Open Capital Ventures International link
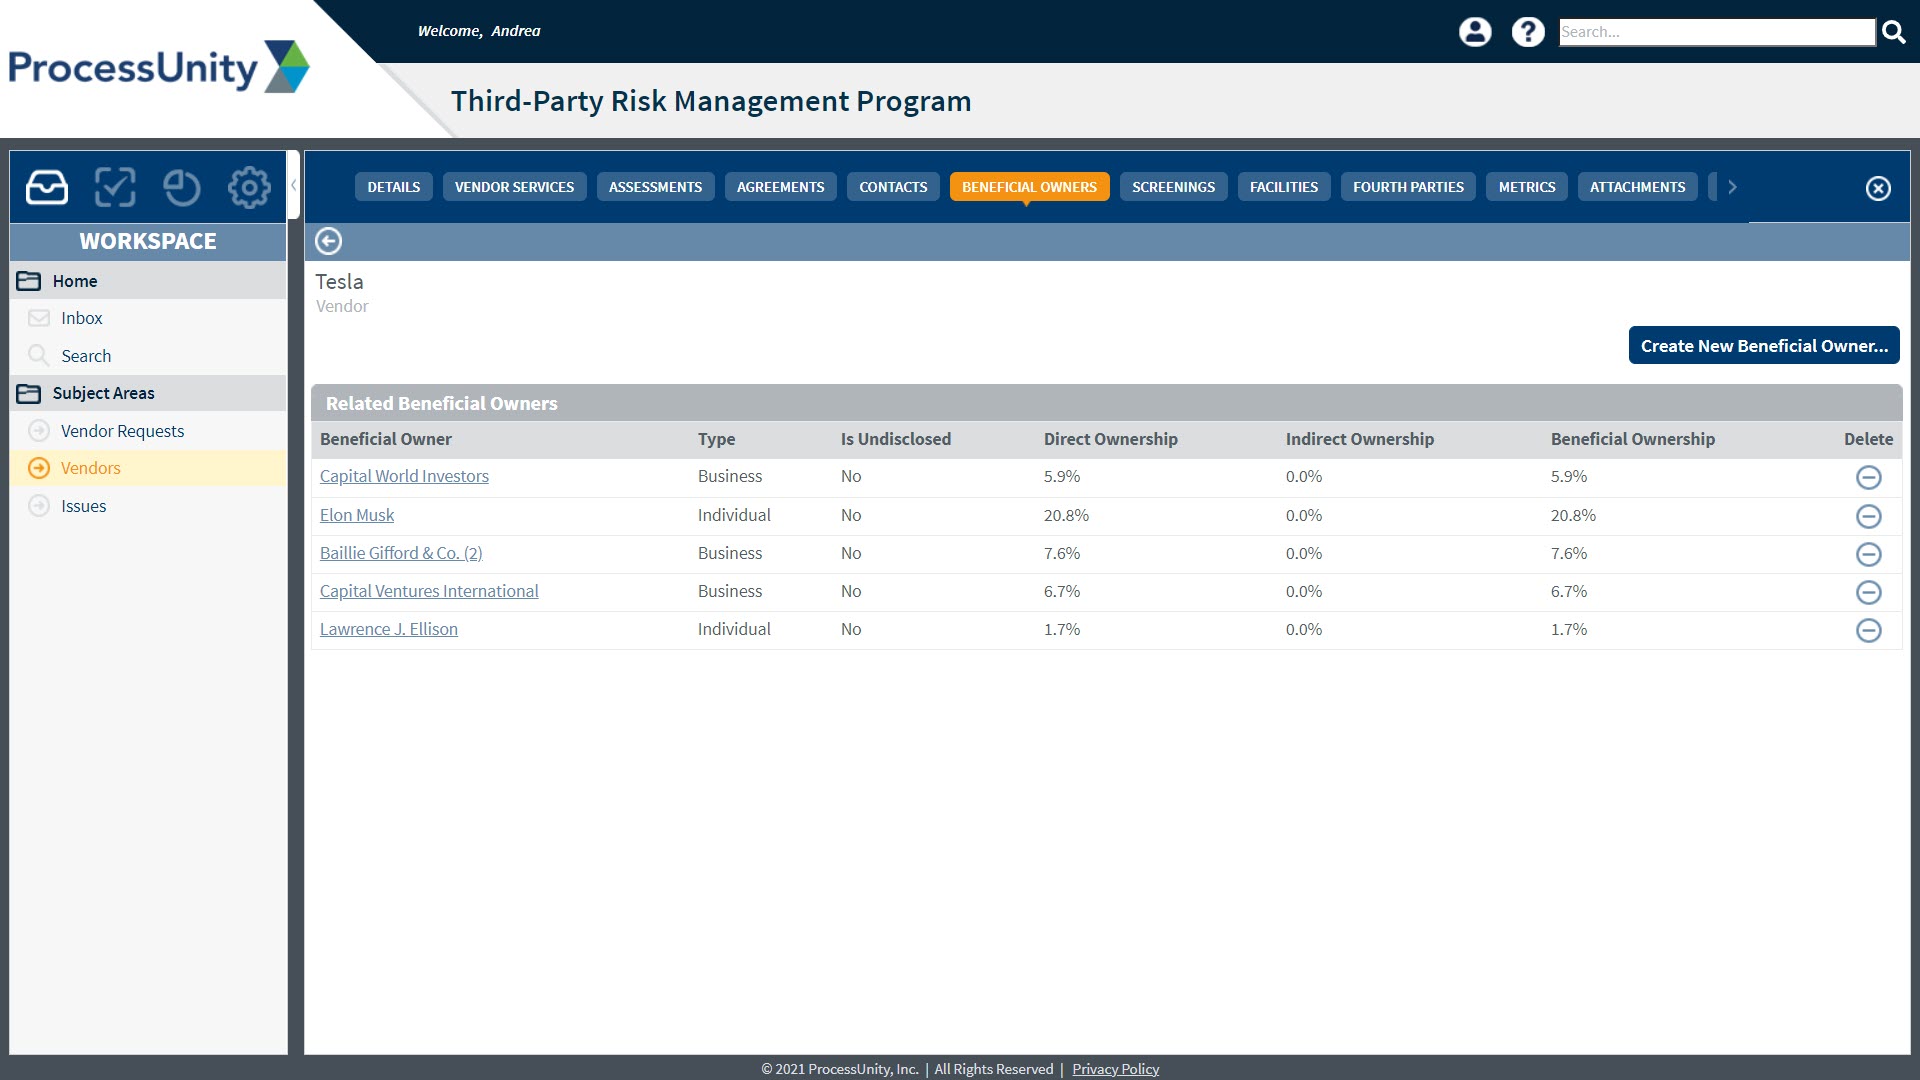 click(429, 591)
